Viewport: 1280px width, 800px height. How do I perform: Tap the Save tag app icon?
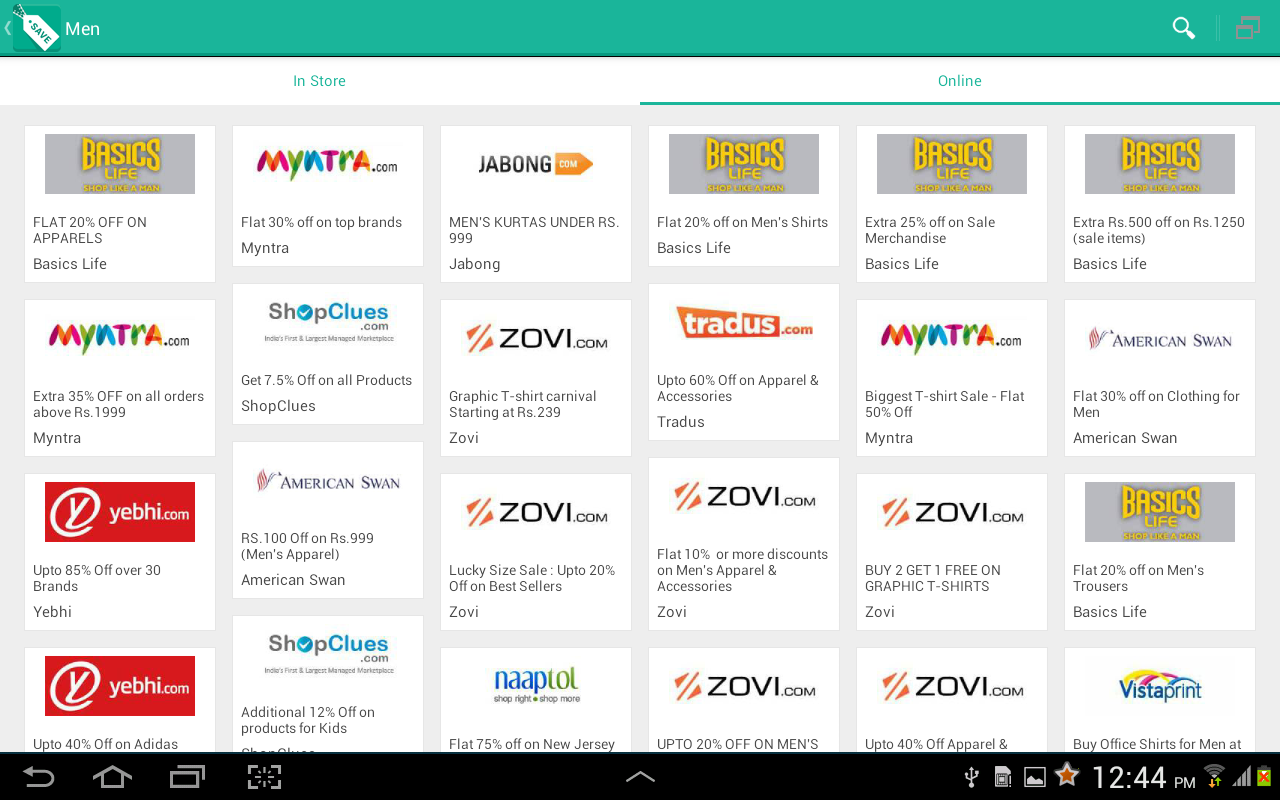[36, 28]
